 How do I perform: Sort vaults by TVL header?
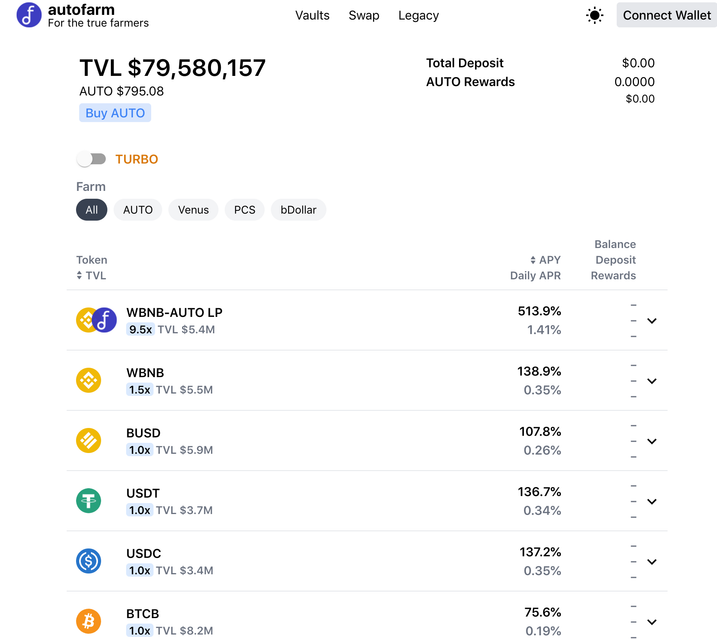[x=91, y=276]
